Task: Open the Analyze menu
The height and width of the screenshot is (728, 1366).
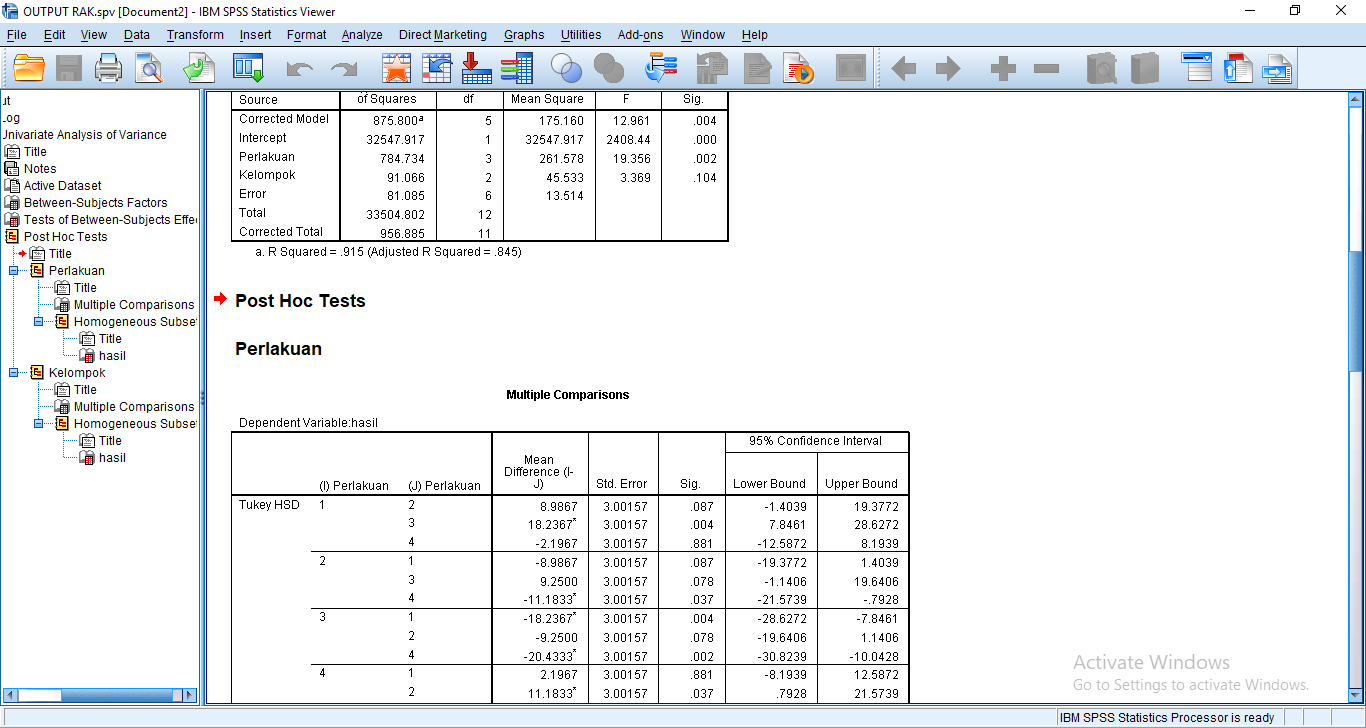Action: tap(362, 35)
